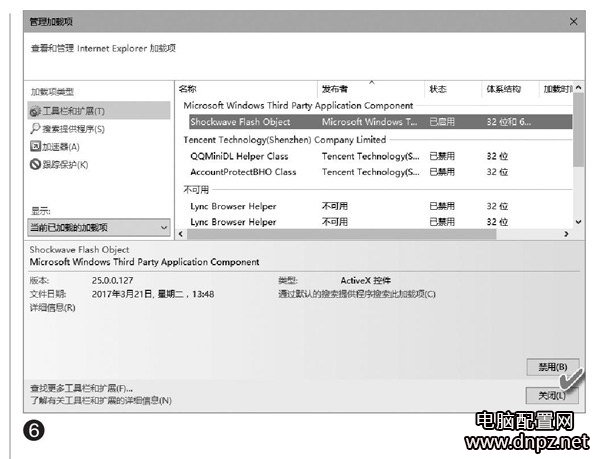Click the file date 2017年3月21日 value
This screenshot has width=600, height=459.
tap(153, 294)
